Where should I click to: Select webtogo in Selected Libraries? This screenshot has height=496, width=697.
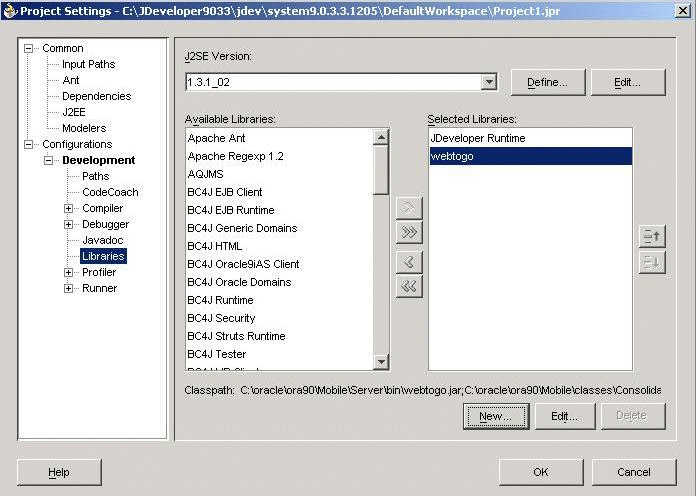(530, 156)
